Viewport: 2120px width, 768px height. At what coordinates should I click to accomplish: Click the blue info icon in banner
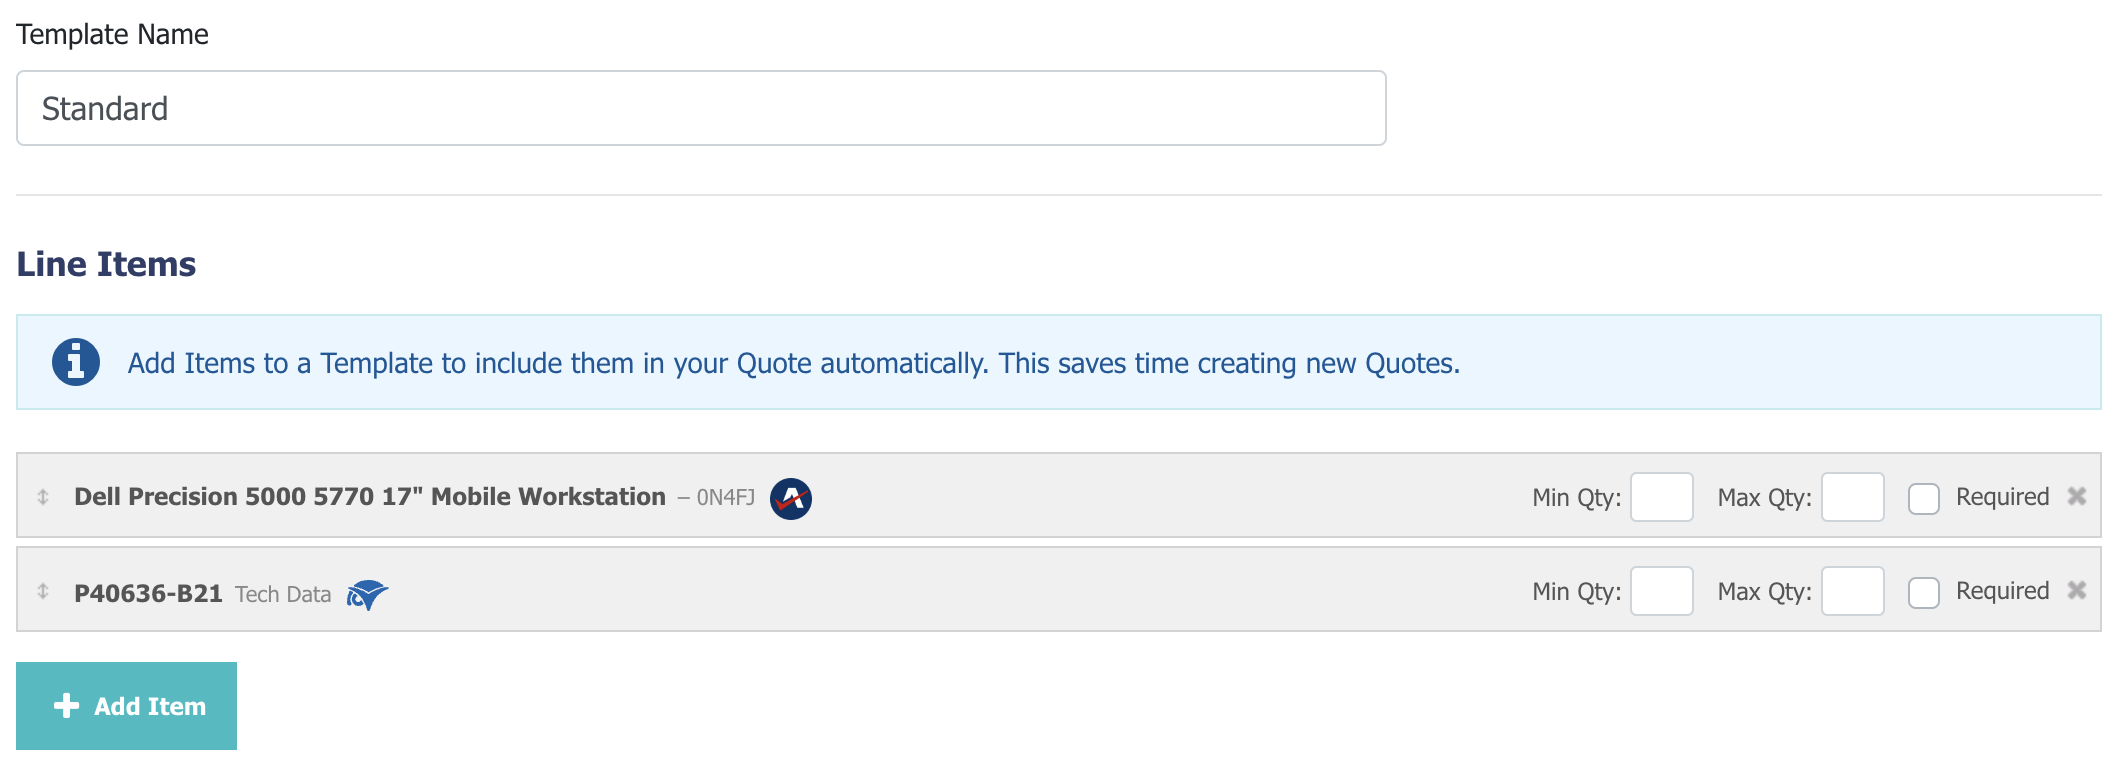(x=76, y=362)
